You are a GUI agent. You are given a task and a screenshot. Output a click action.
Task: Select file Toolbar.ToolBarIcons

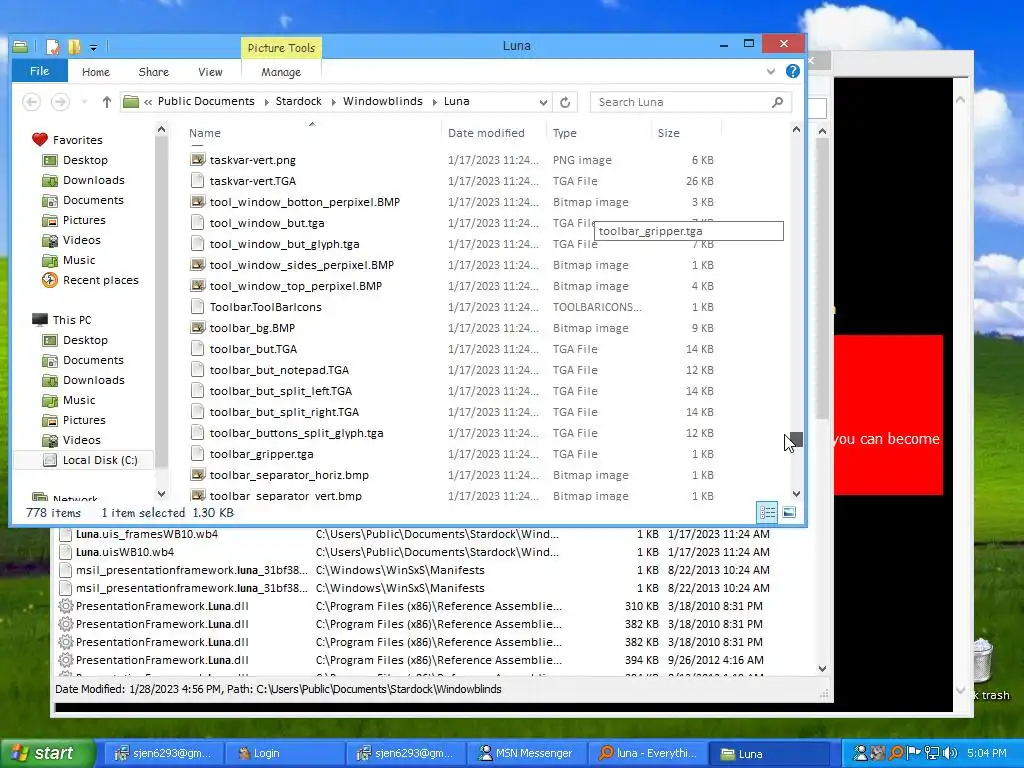[x=265, y=307]
